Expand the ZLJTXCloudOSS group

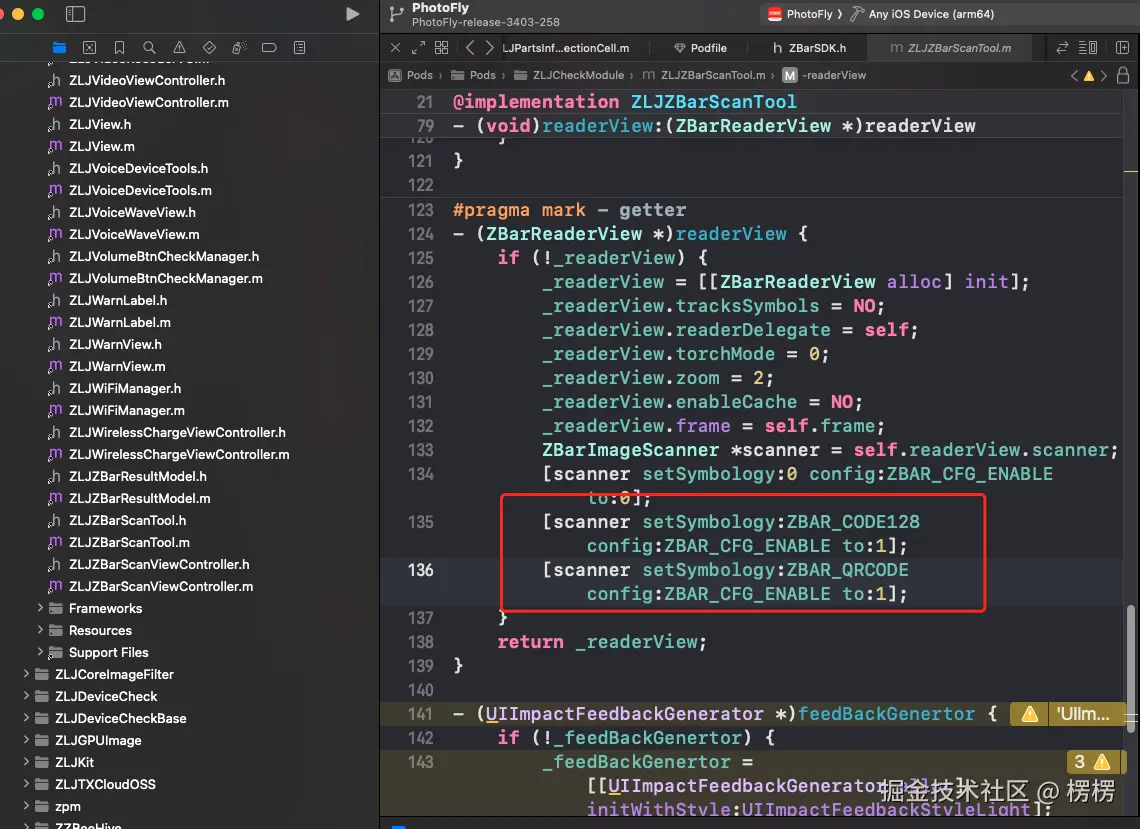click(26, 784)
